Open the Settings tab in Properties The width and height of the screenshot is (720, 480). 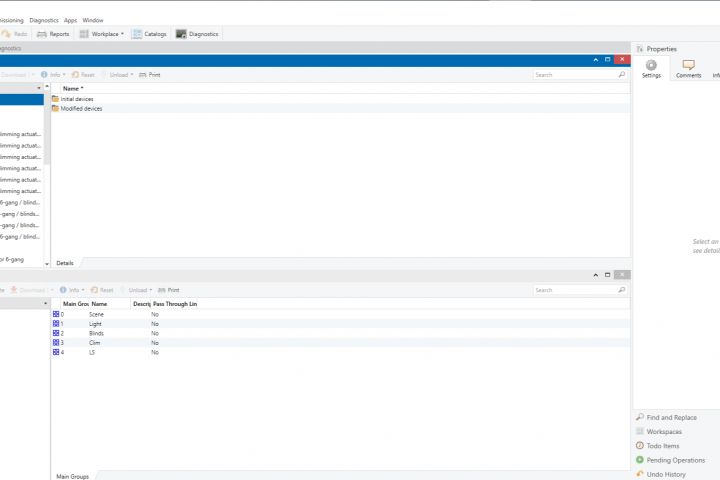pyautogui.click(x=651, y=69)
